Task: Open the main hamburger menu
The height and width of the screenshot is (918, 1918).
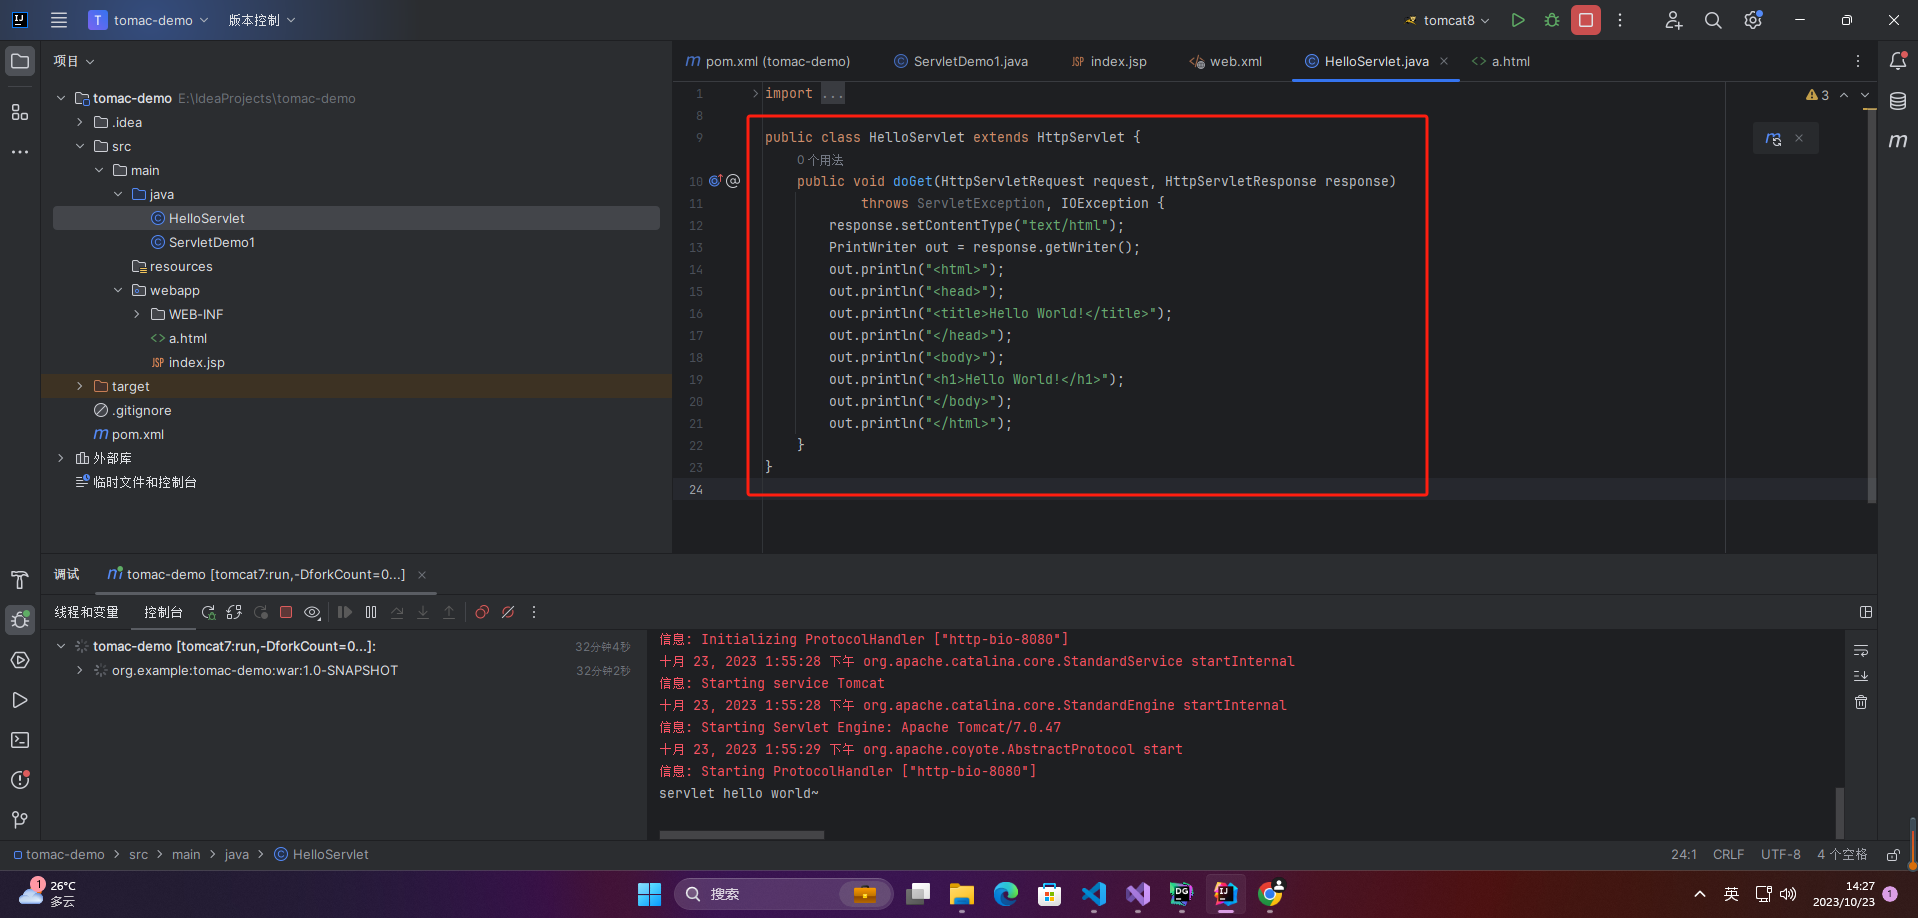Action: point(59,20)
